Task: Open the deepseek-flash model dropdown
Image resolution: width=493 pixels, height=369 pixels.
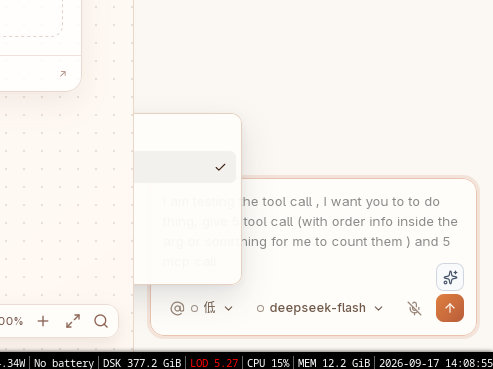Action: click(319, 308)
